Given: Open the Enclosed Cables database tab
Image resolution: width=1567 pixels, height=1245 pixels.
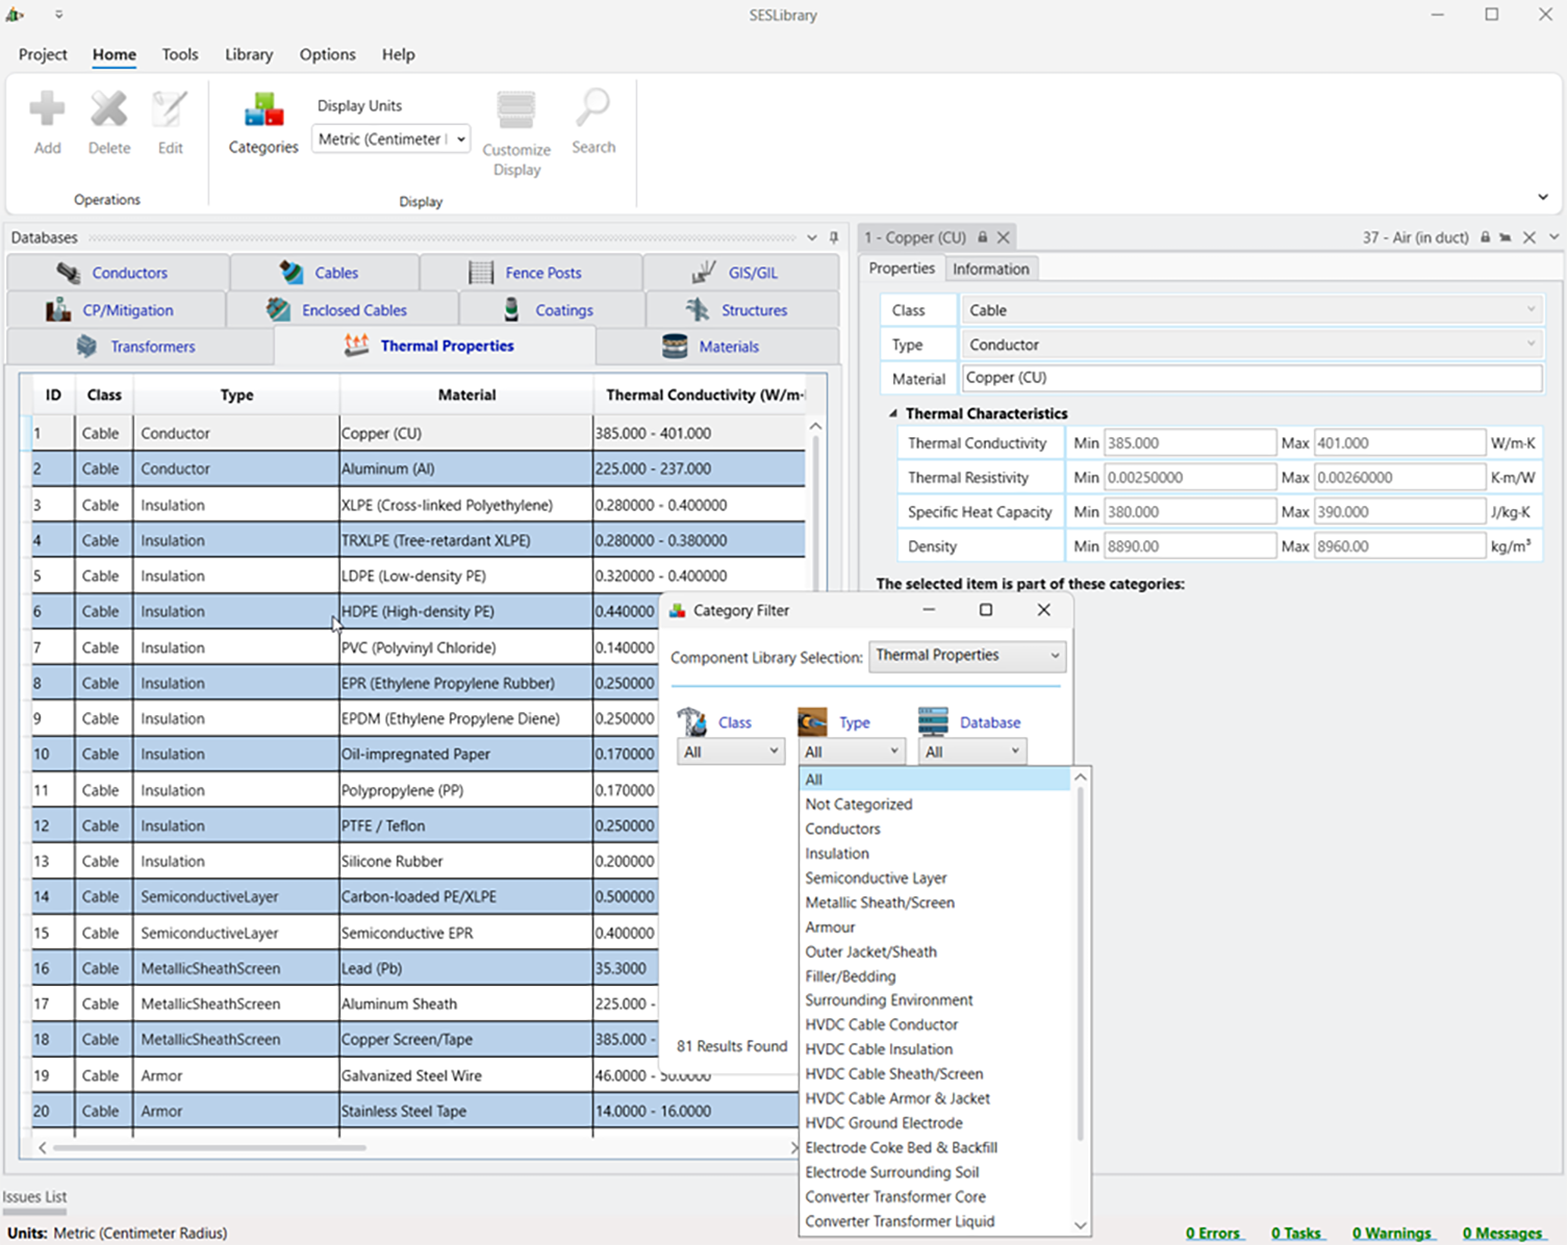Looking at the screenshot, I should (x=343, y=310).
